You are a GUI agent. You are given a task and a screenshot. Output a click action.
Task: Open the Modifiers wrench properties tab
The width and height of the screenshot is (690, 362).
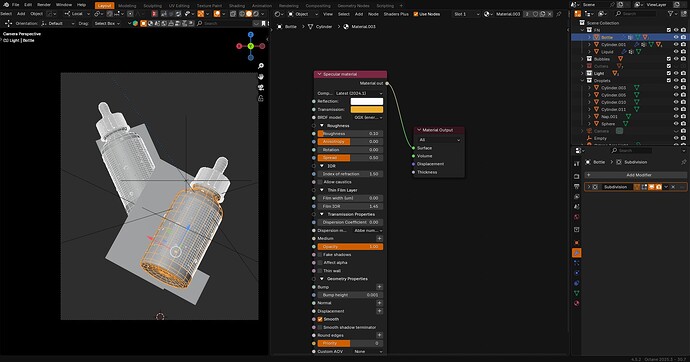point(577,253)
